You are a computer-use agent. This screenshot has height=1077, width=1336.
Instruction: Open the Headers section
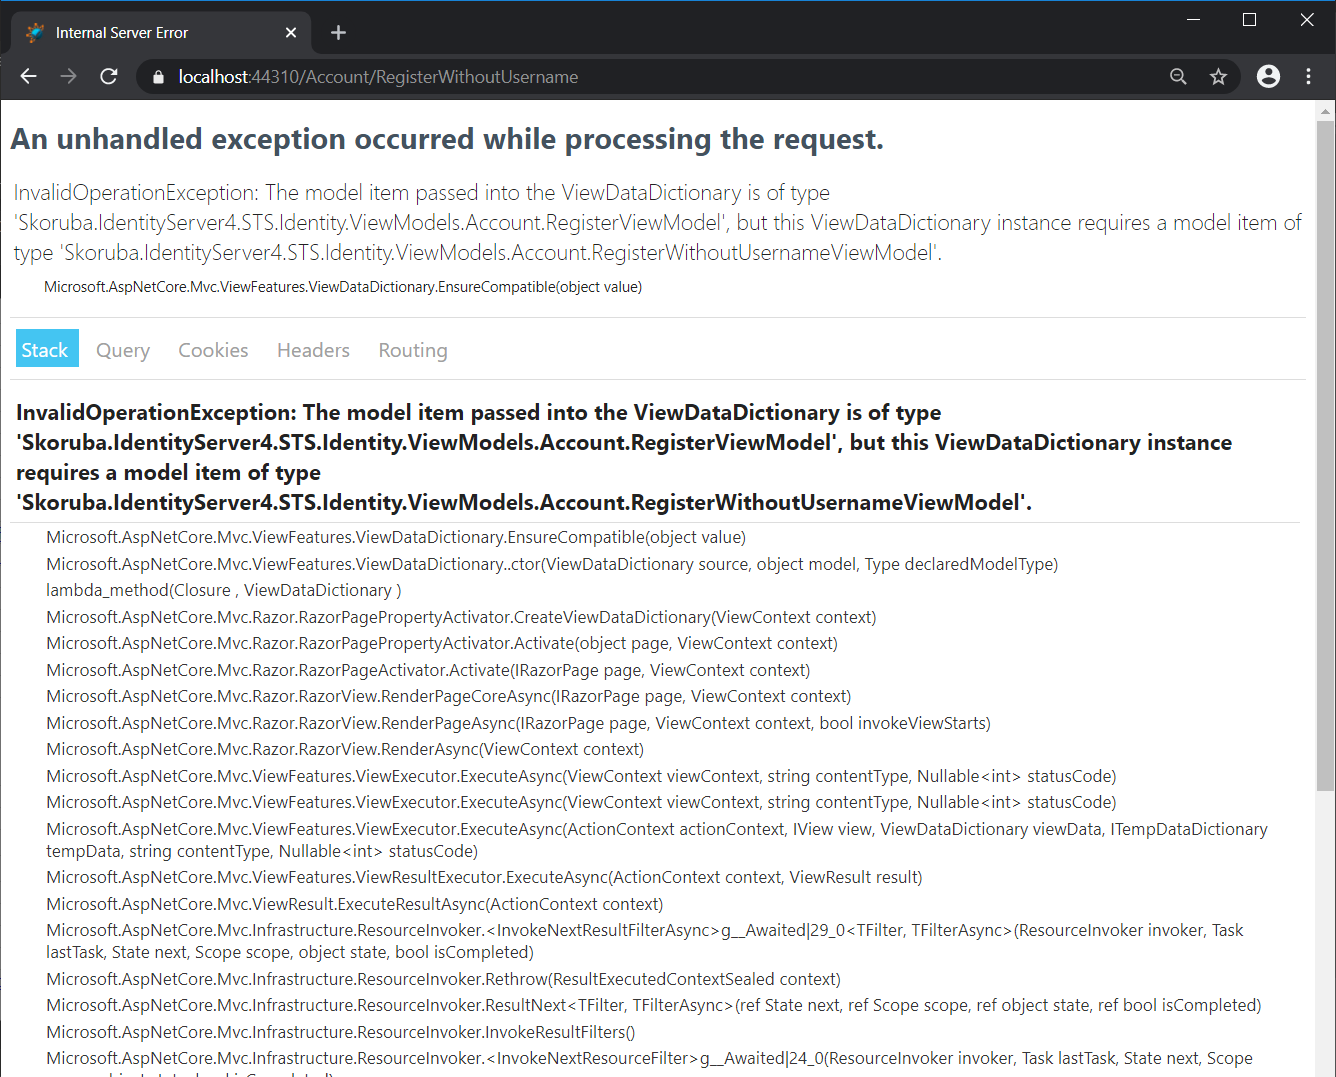[313, 350]
